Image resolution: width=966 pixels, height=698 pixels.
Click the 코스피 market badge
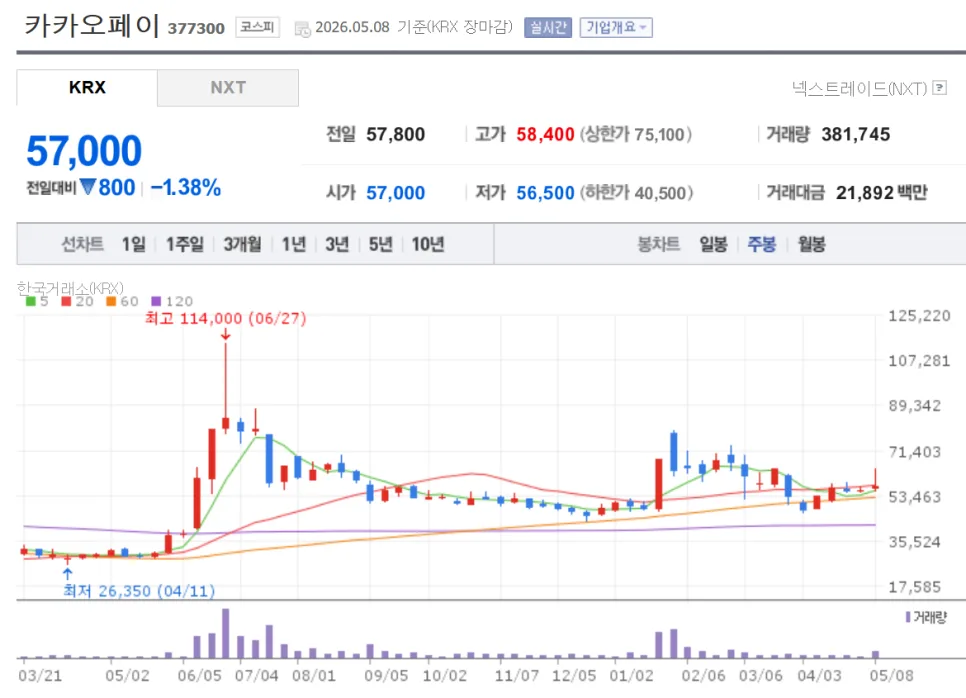click(257, 27)
